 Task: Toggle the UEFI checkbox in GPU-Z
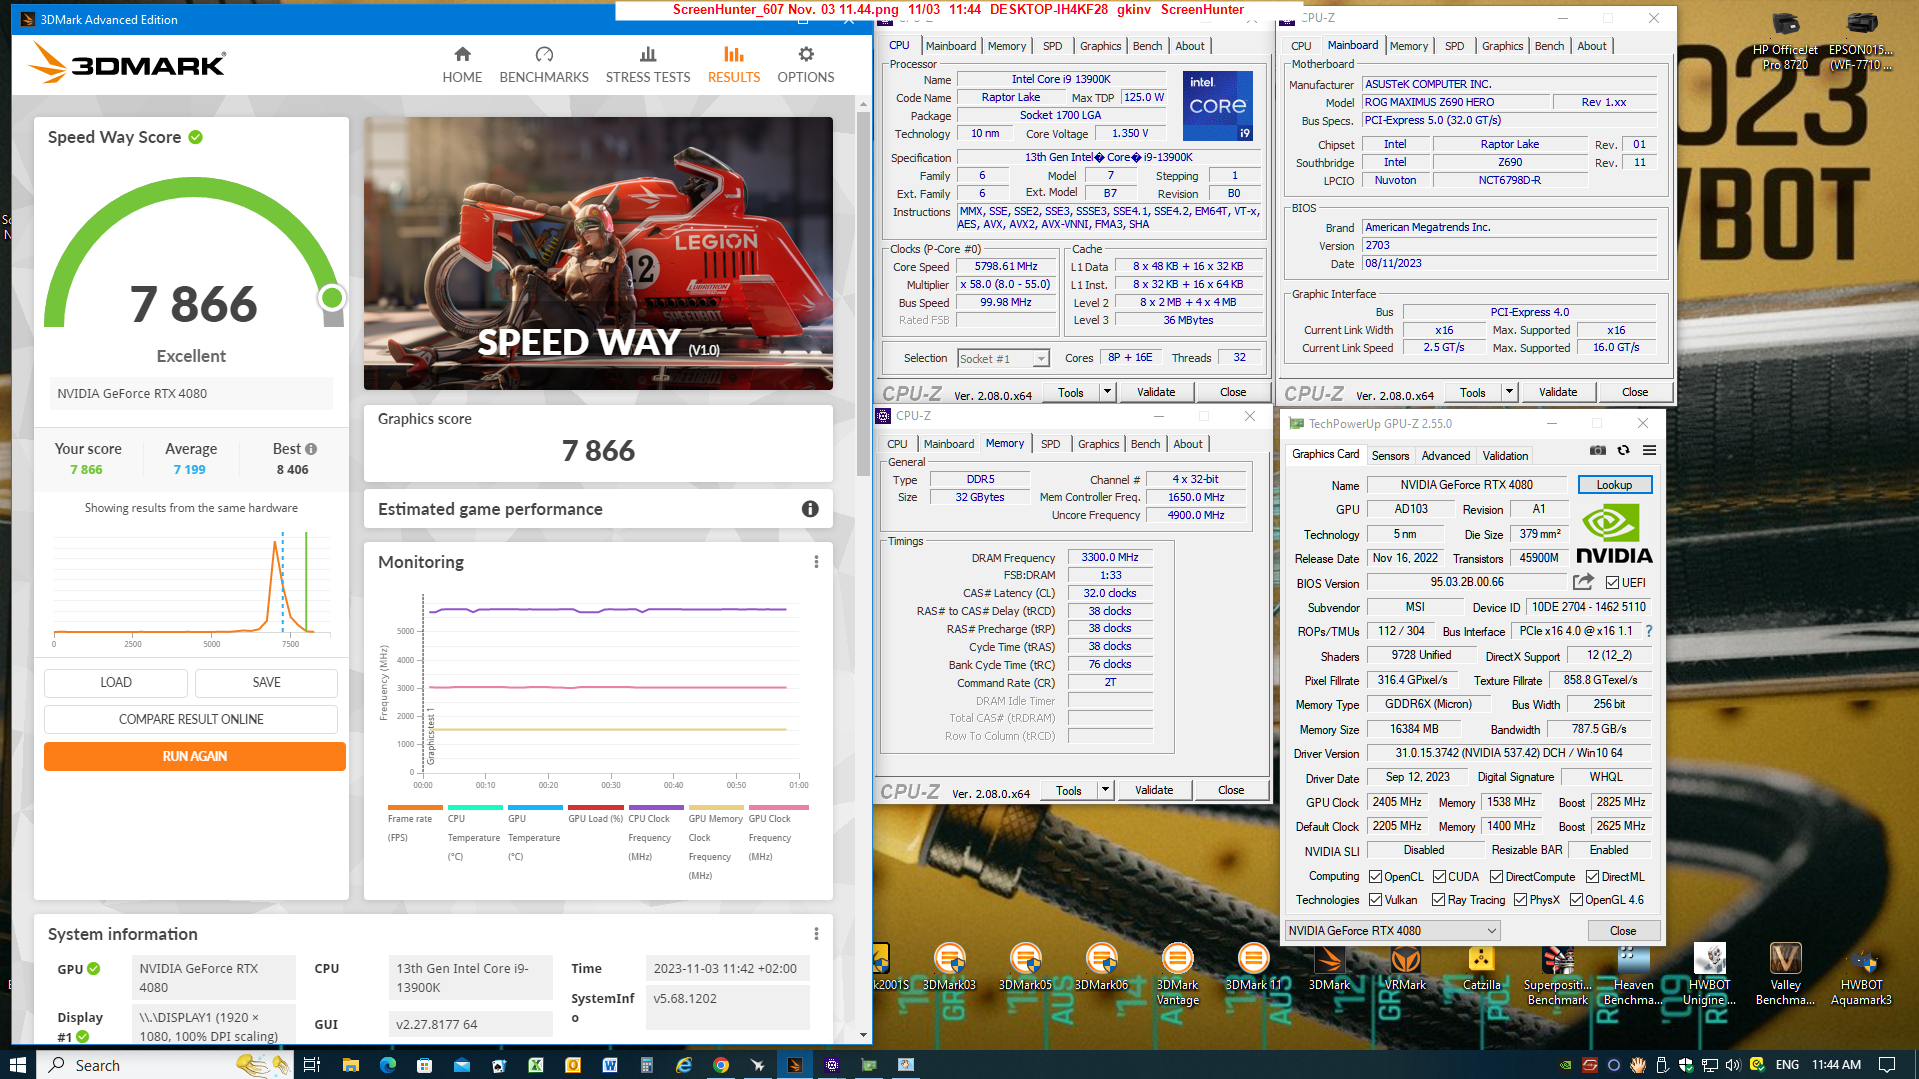click(1612, 583)
